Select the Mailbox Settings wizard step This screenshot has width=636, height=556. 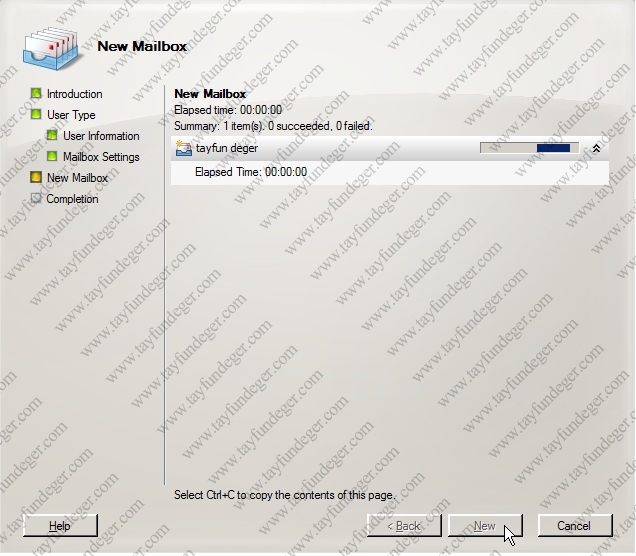pos(101,157)
